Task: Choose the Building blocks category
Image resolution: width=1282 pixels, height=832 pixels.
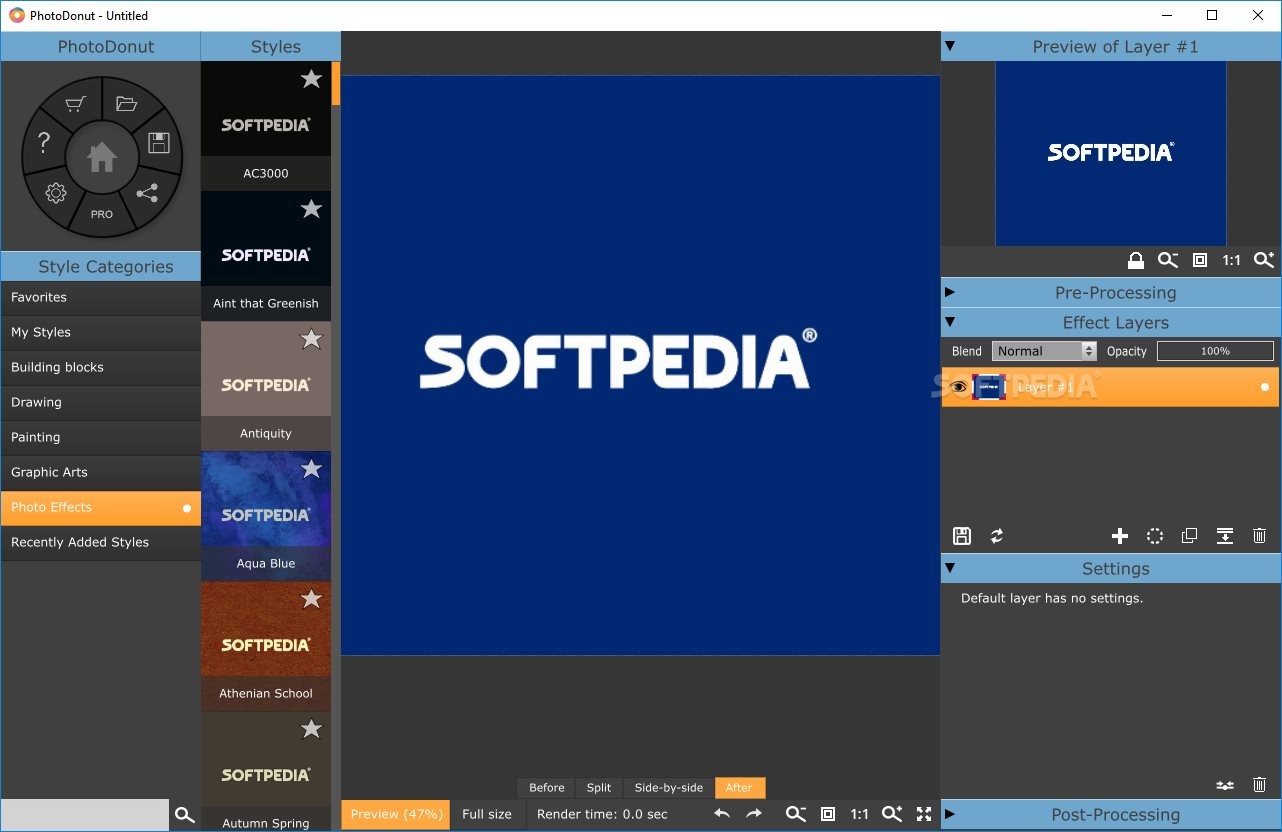Action: click(101, 367)
